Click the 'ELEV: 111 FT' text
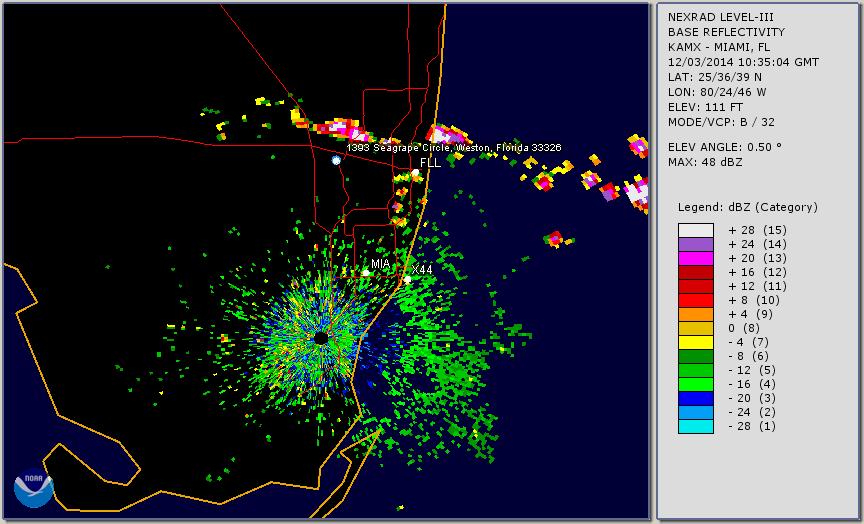 point(705,107)
